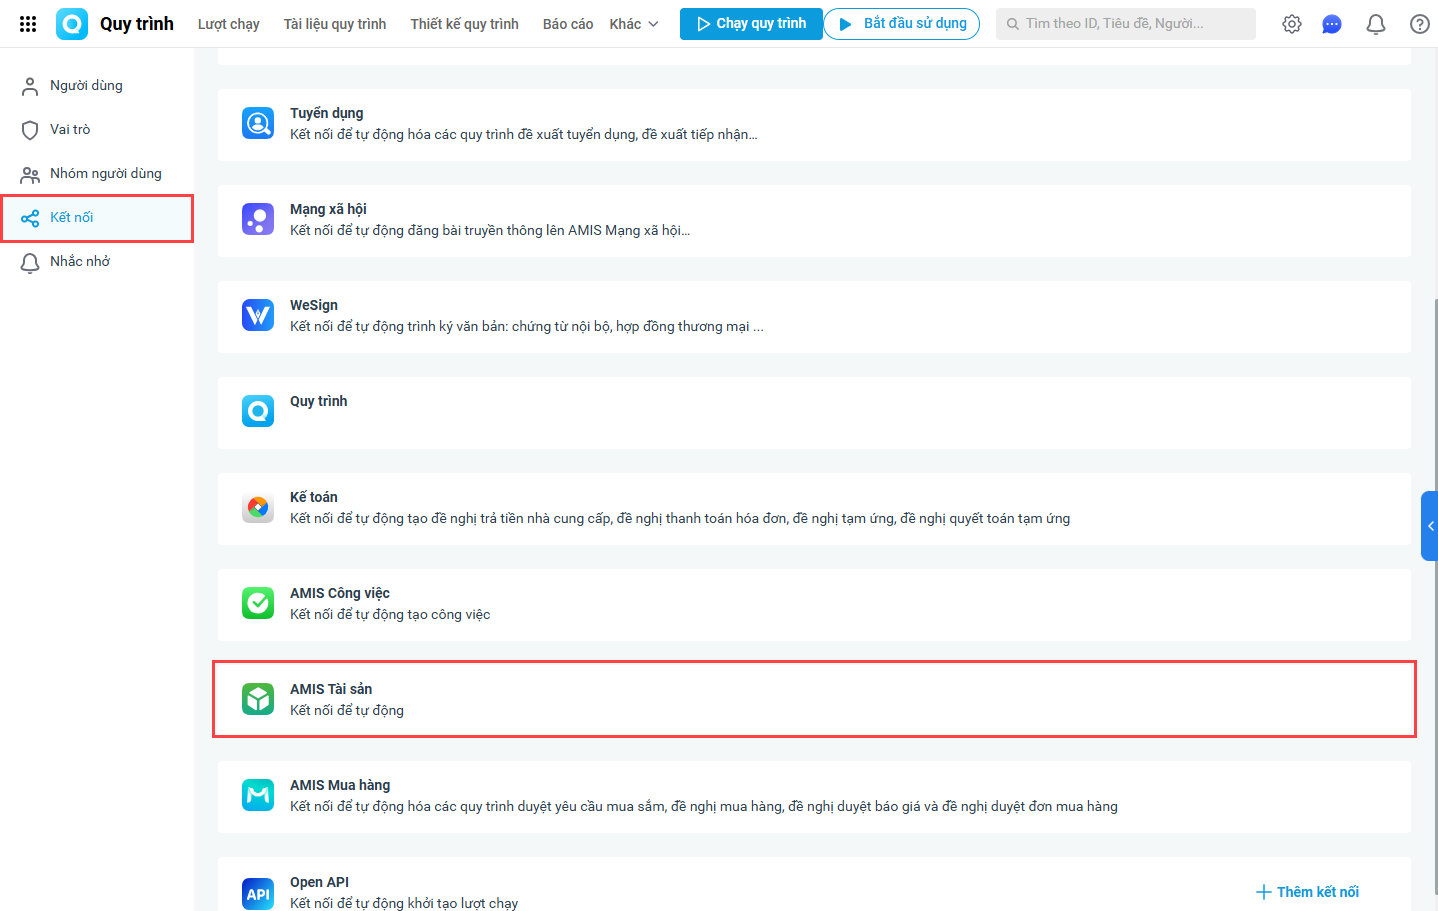Open the Tuyển dụng connection row

click(814, 125)
